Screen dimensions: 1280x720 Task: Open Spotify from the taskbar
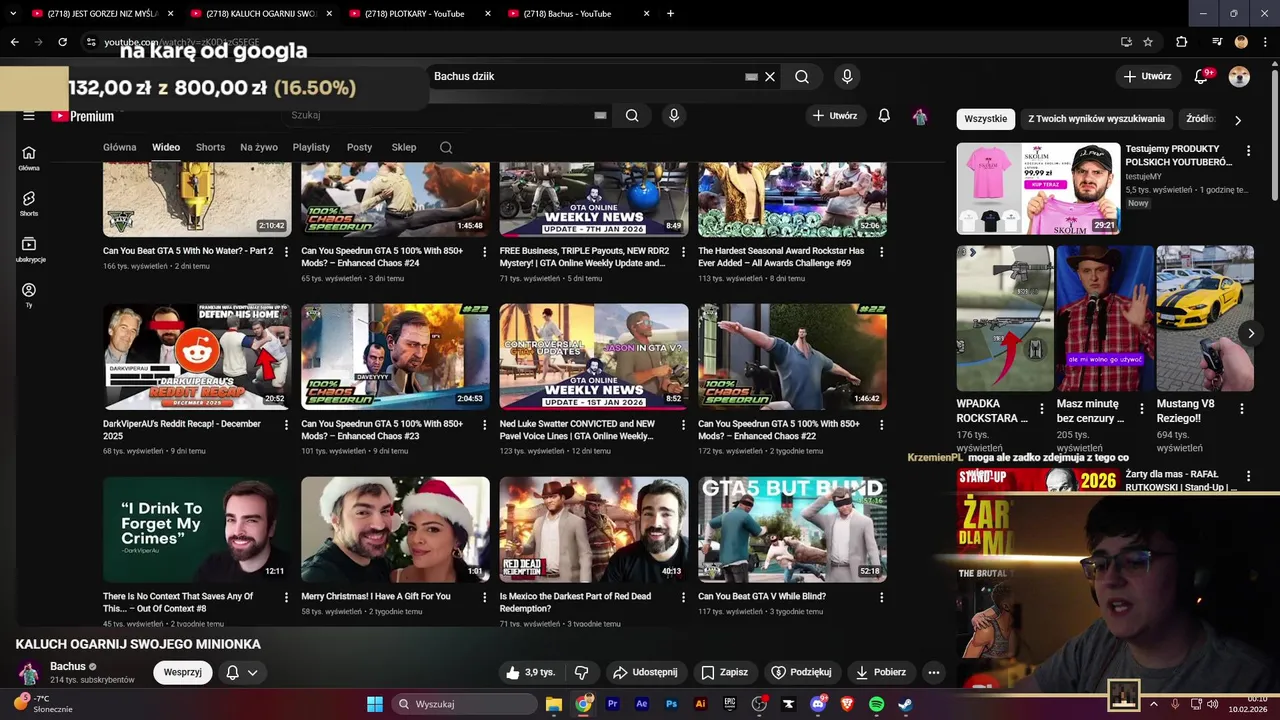(876, 704)
